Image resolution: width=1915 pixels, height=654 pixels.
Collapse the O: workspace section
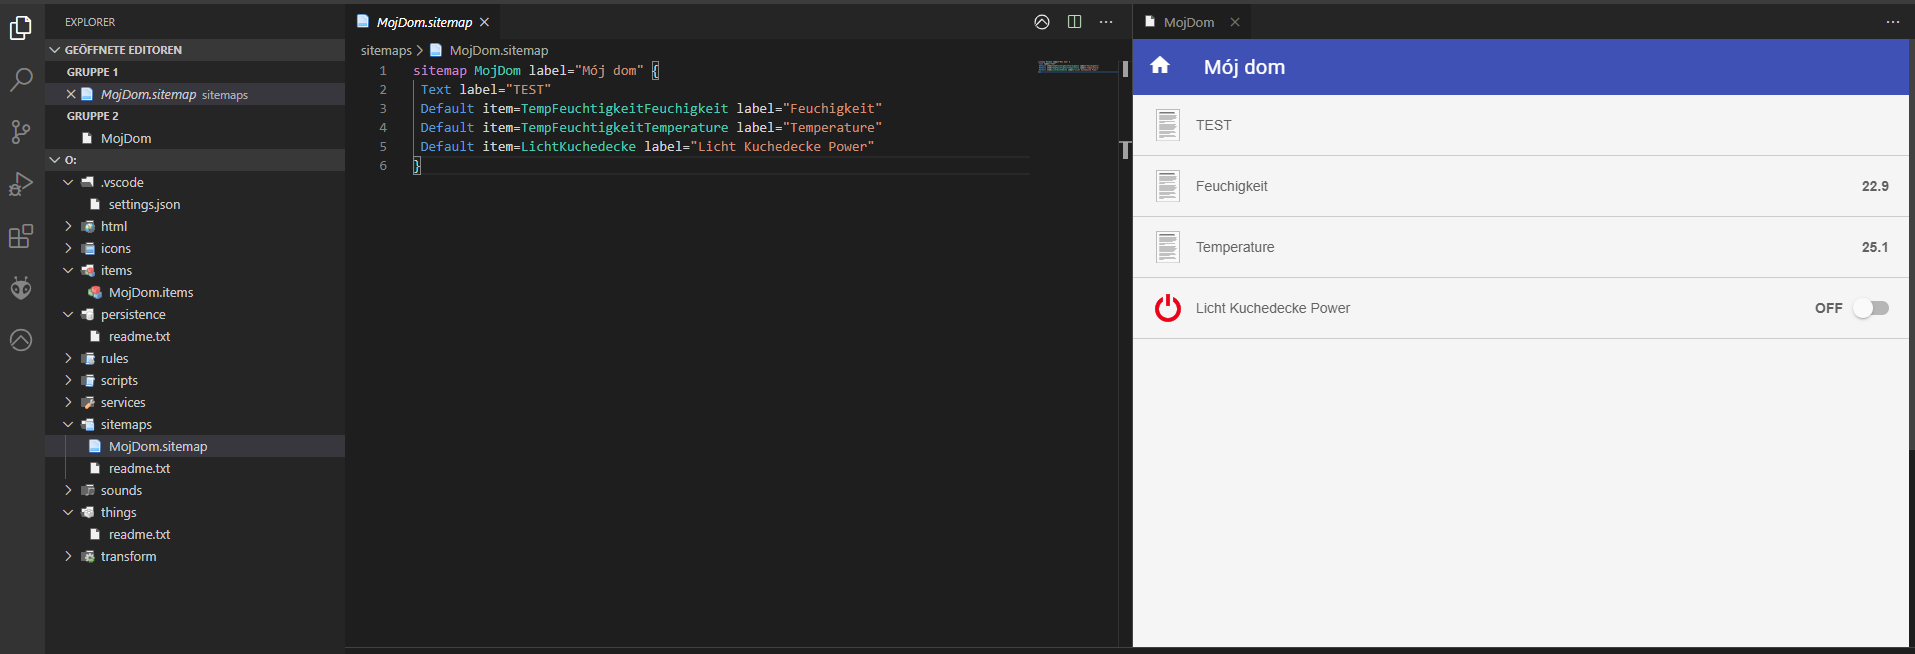pyautogui.click(x=54, y=160)
